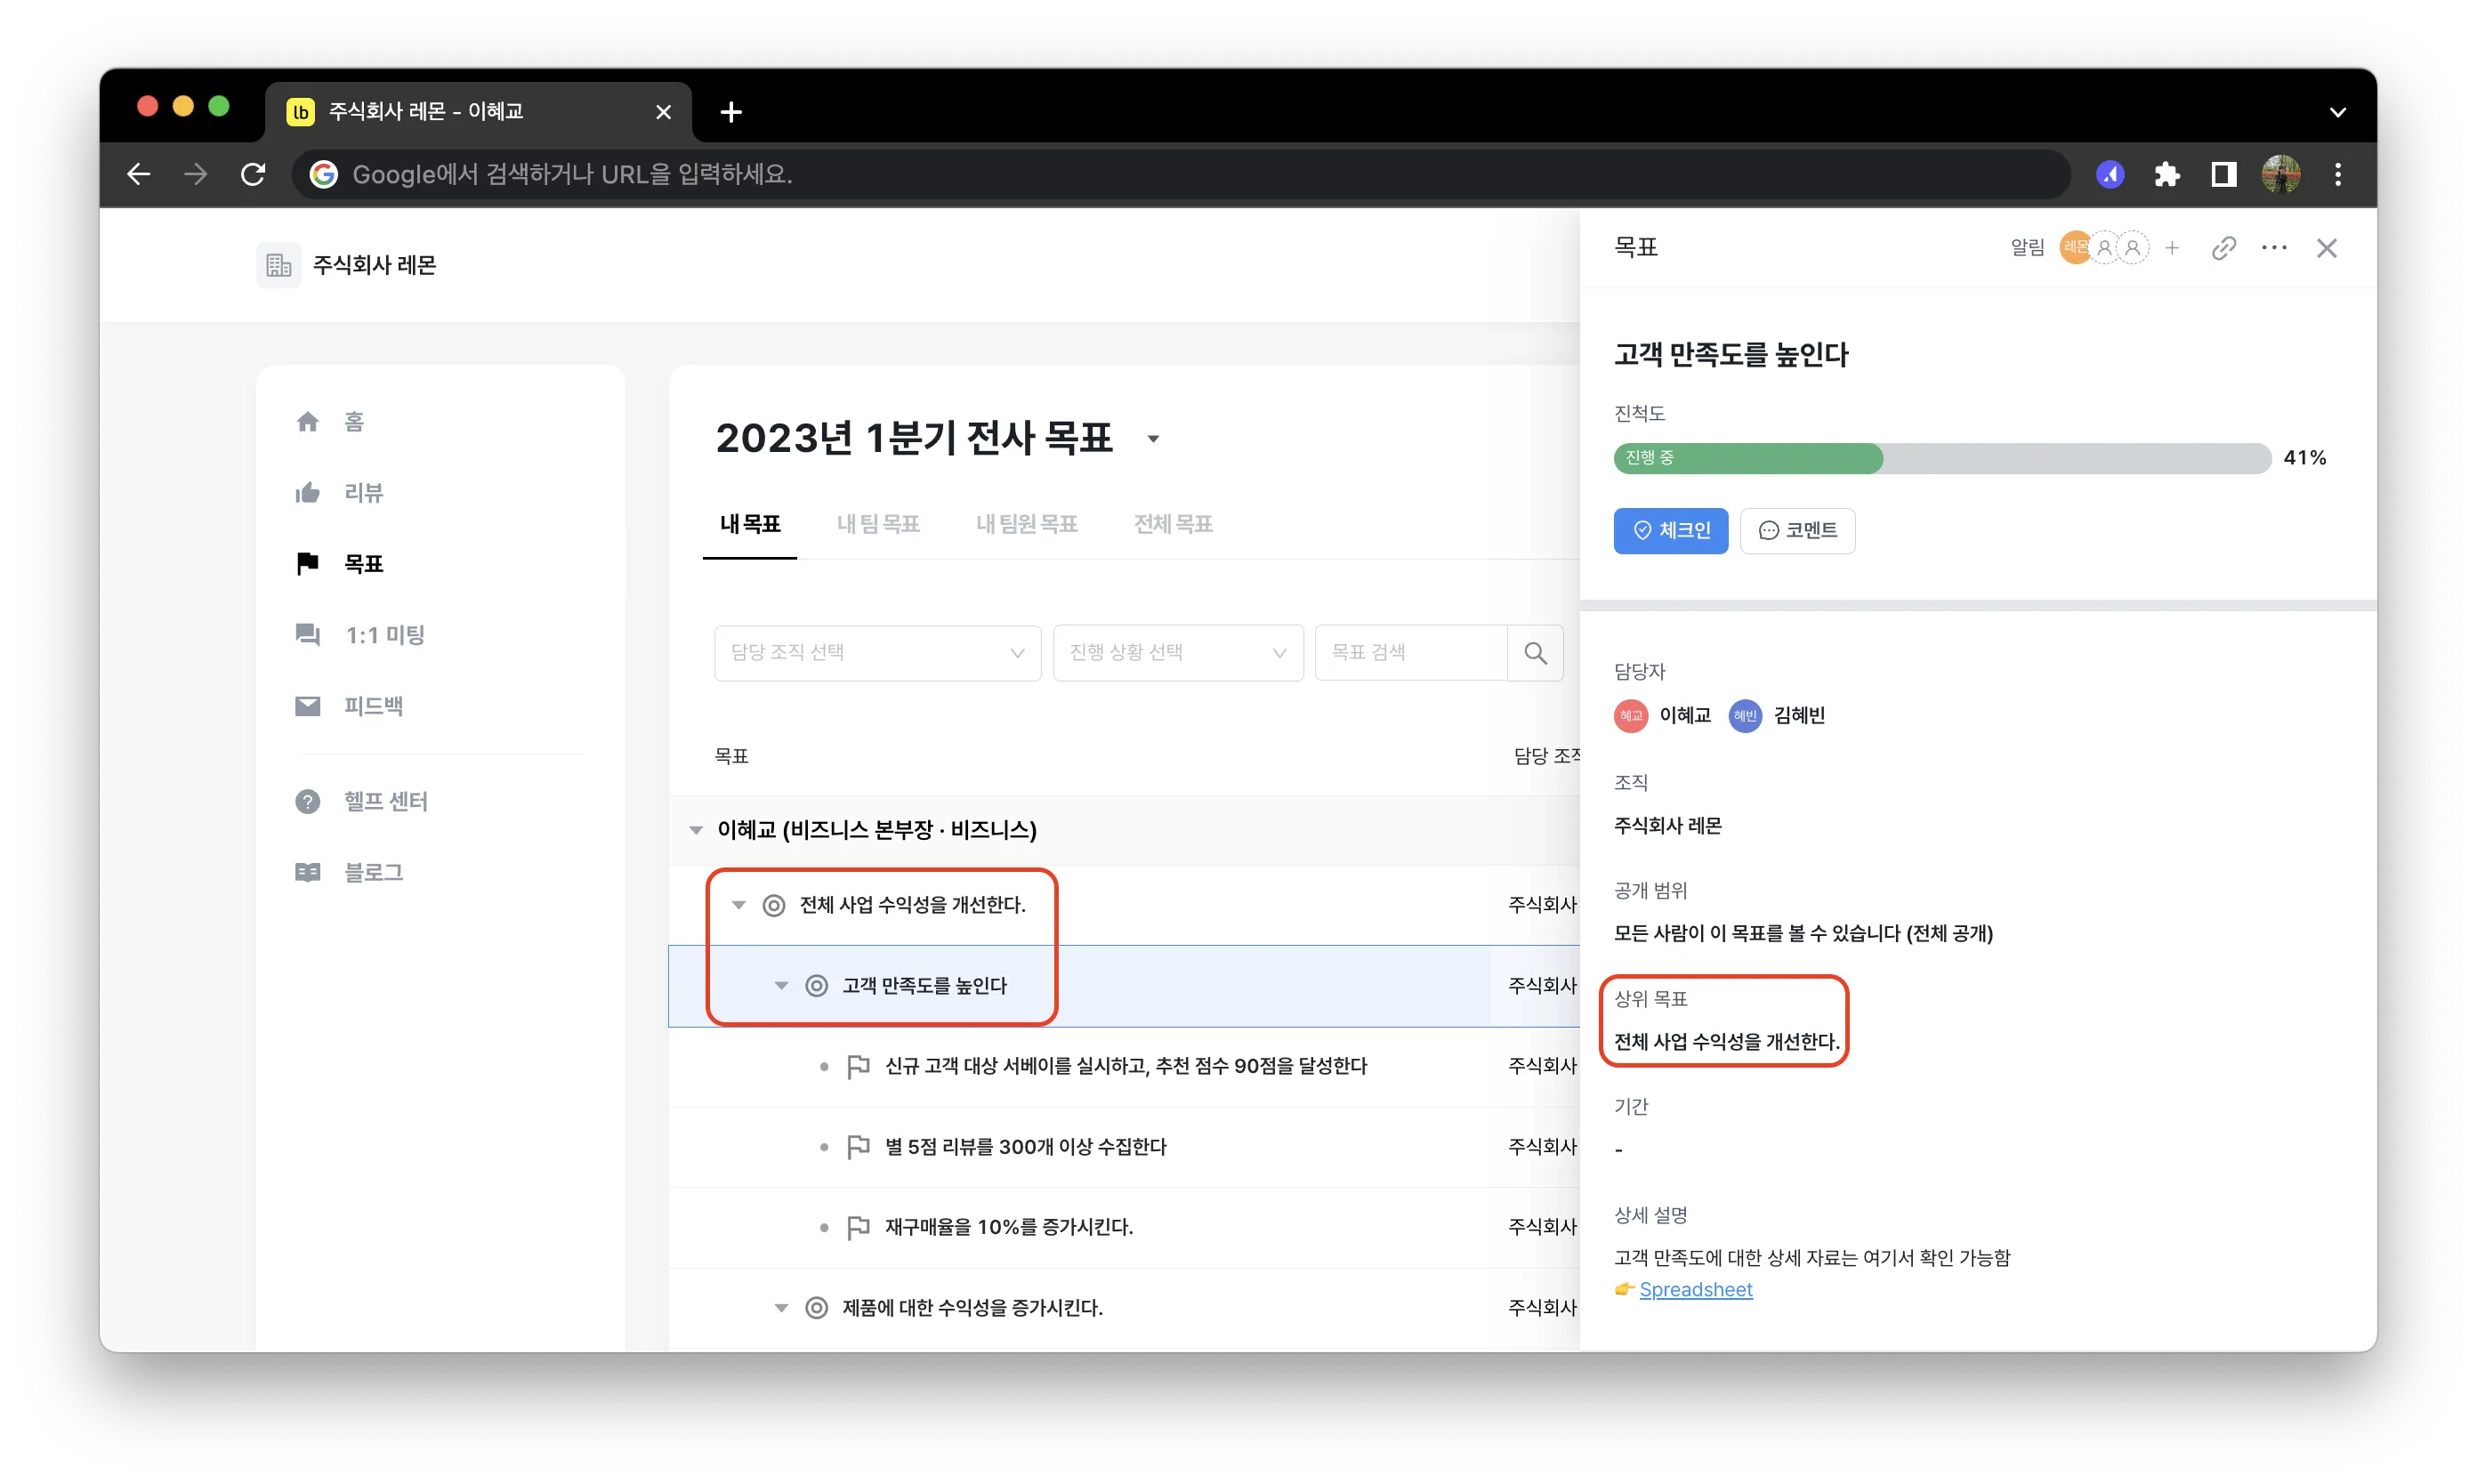2477x1484 pixels.
Task: Reload the browser page
Action: pos(253,174)
